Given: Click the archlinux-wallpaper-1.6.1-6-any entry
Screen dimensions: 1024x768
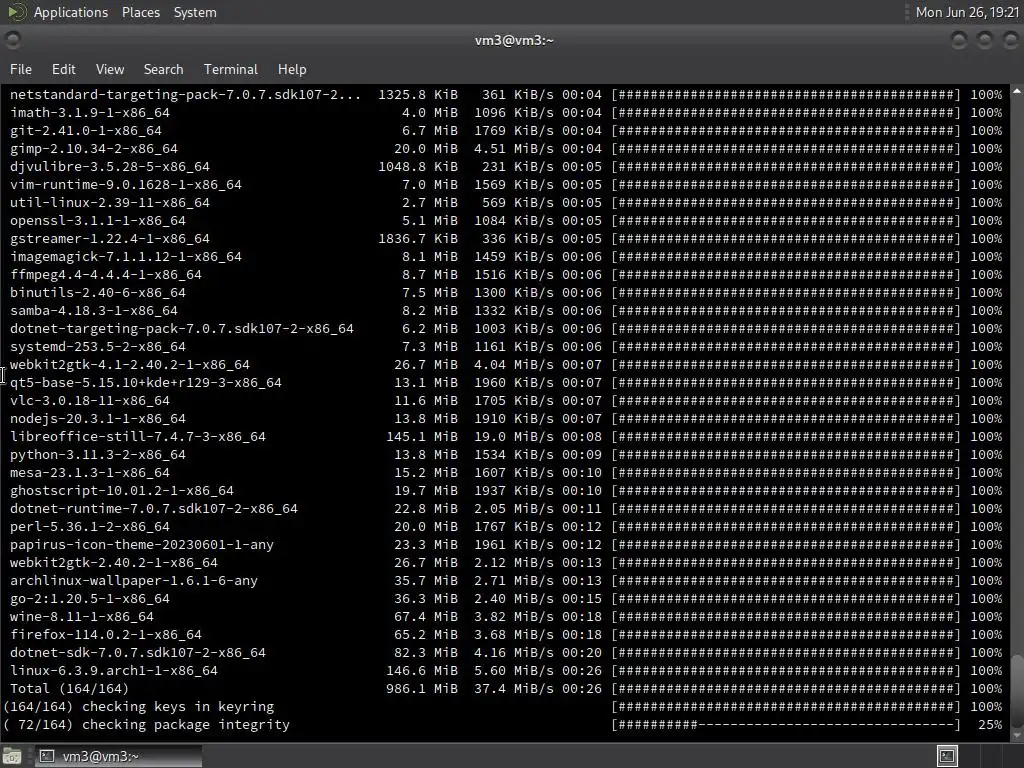Looking at the screenshot, I should 134,581.
